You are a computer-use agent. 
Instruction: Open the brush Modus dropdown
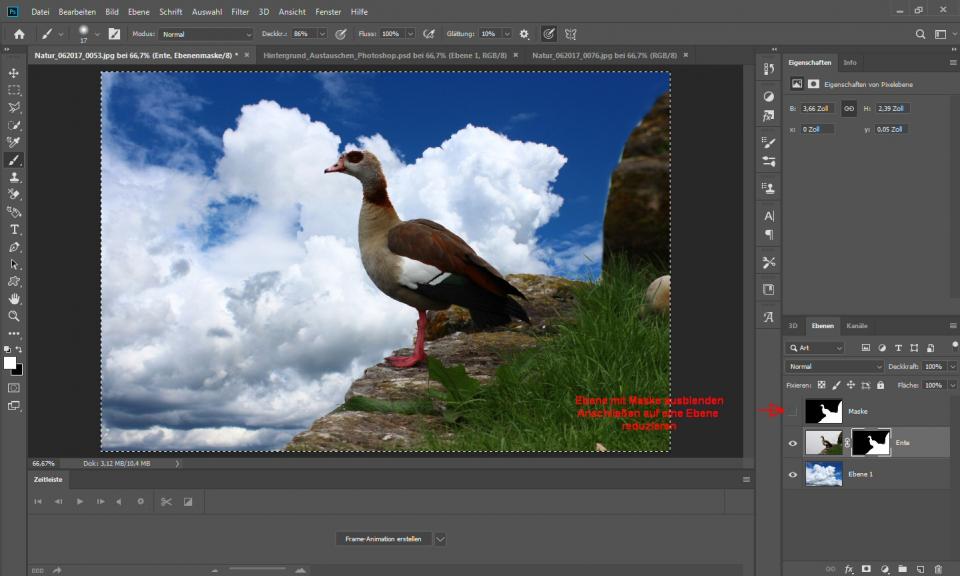(x=205, y=34)
